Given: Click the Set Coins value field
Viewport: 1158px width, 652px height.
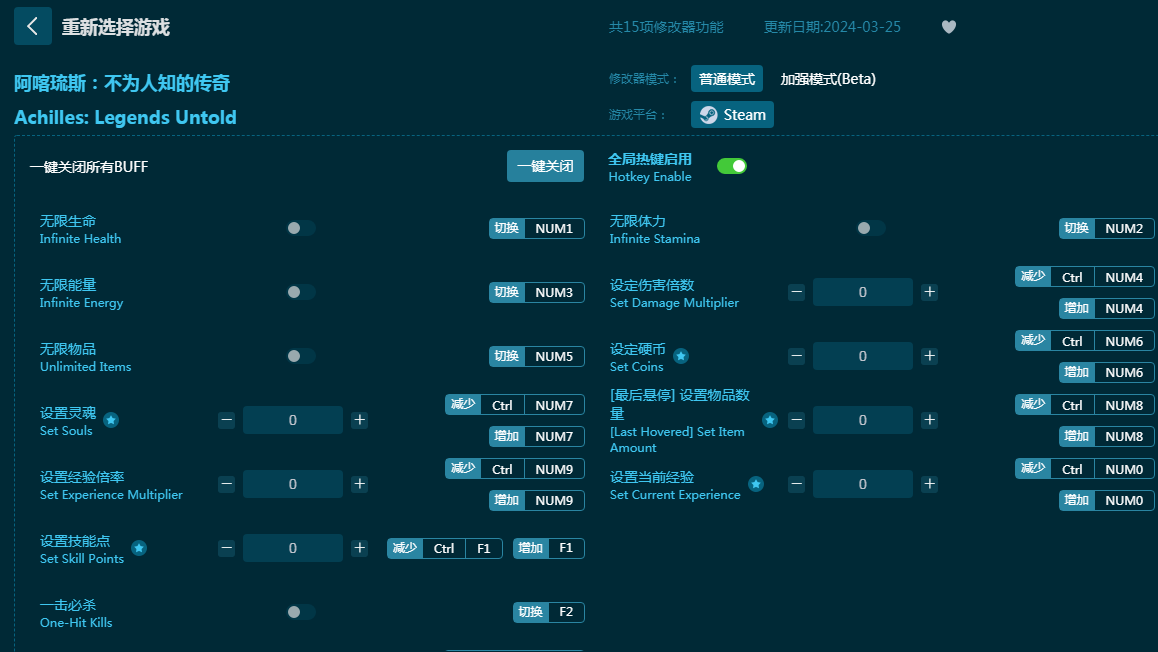Looking at the screenshot, I should (863, 356).
